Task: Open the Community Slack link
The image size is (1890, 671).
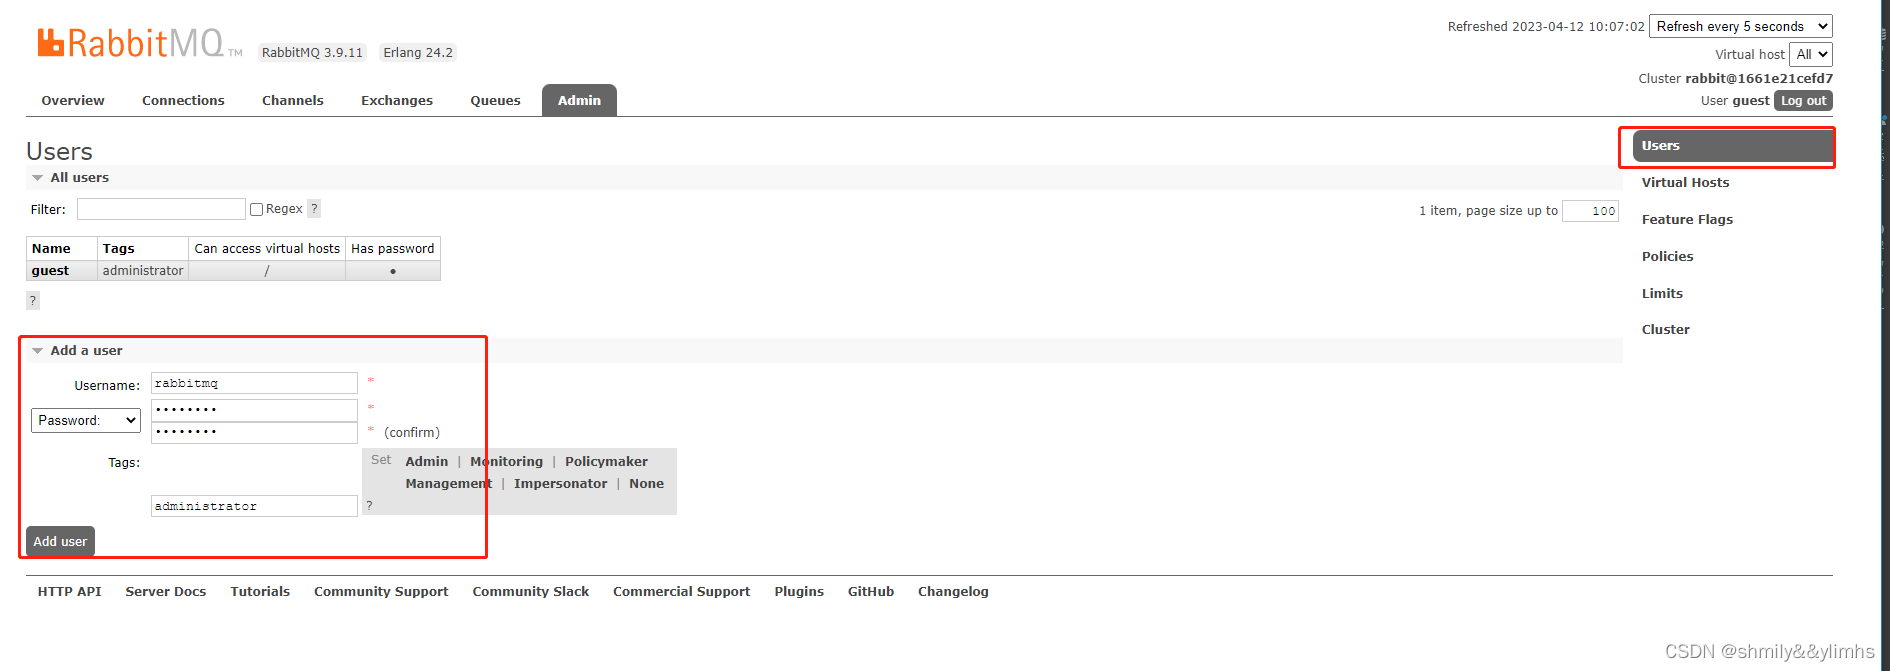Action: point(530,591)
